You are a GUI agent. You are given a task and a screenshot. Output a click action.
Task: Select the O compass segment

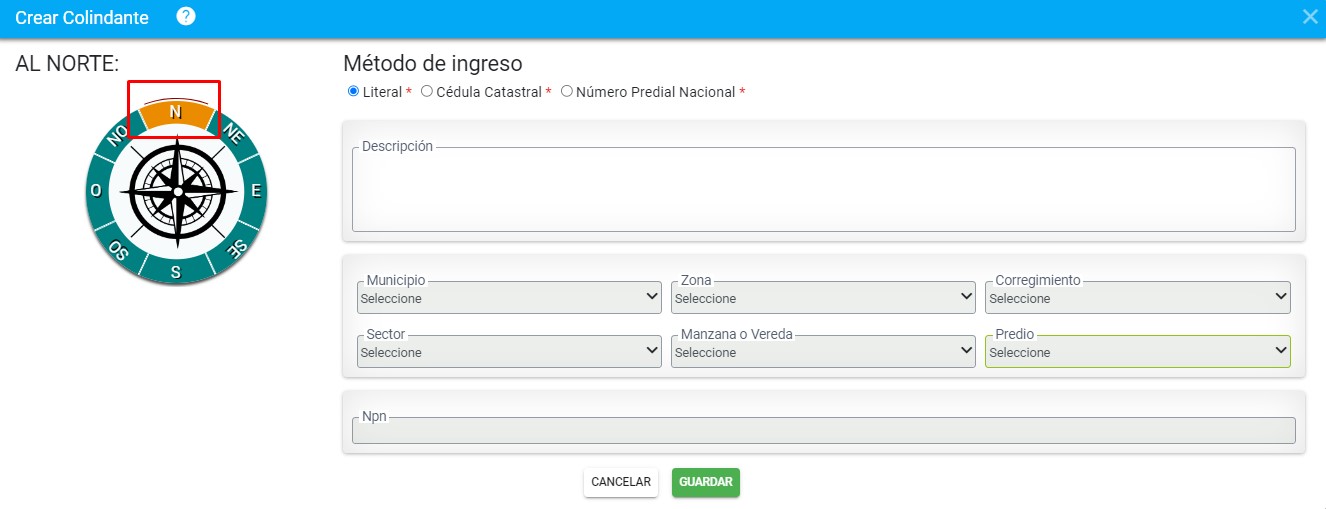96,190
